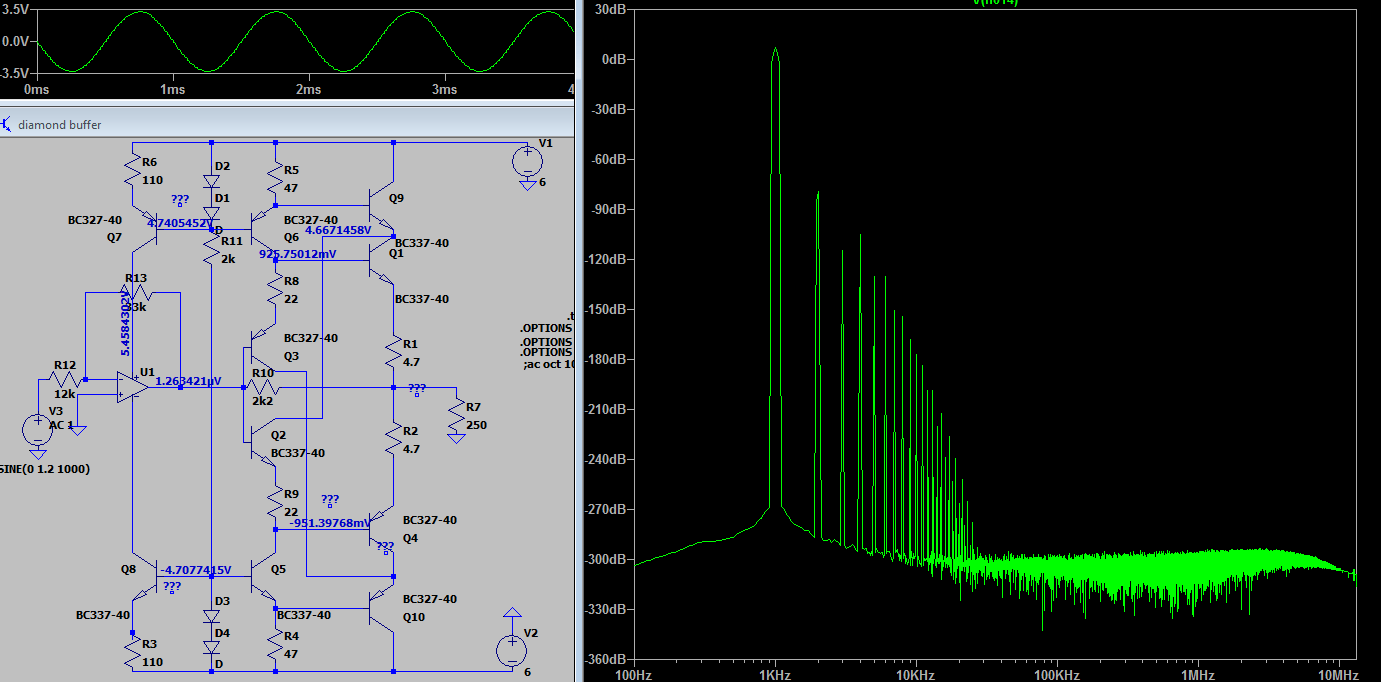The image size is (1381, 682).
Task: Click the schematic icon beside diamond buffer title
Action: point(7,125)
